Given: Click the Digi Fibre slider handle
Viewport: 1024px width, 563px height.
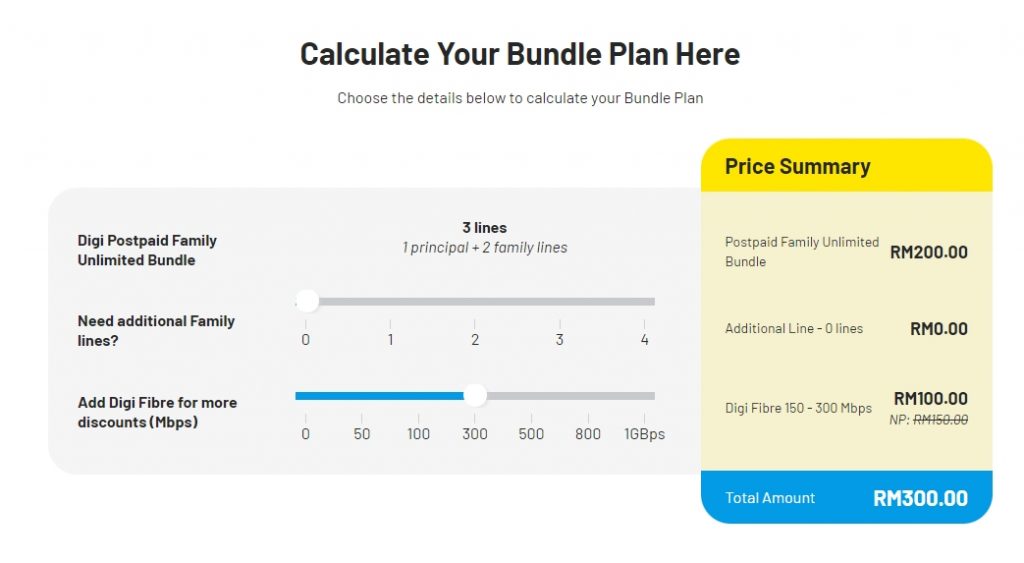Looking at the screenshot, I should point(475,395).
